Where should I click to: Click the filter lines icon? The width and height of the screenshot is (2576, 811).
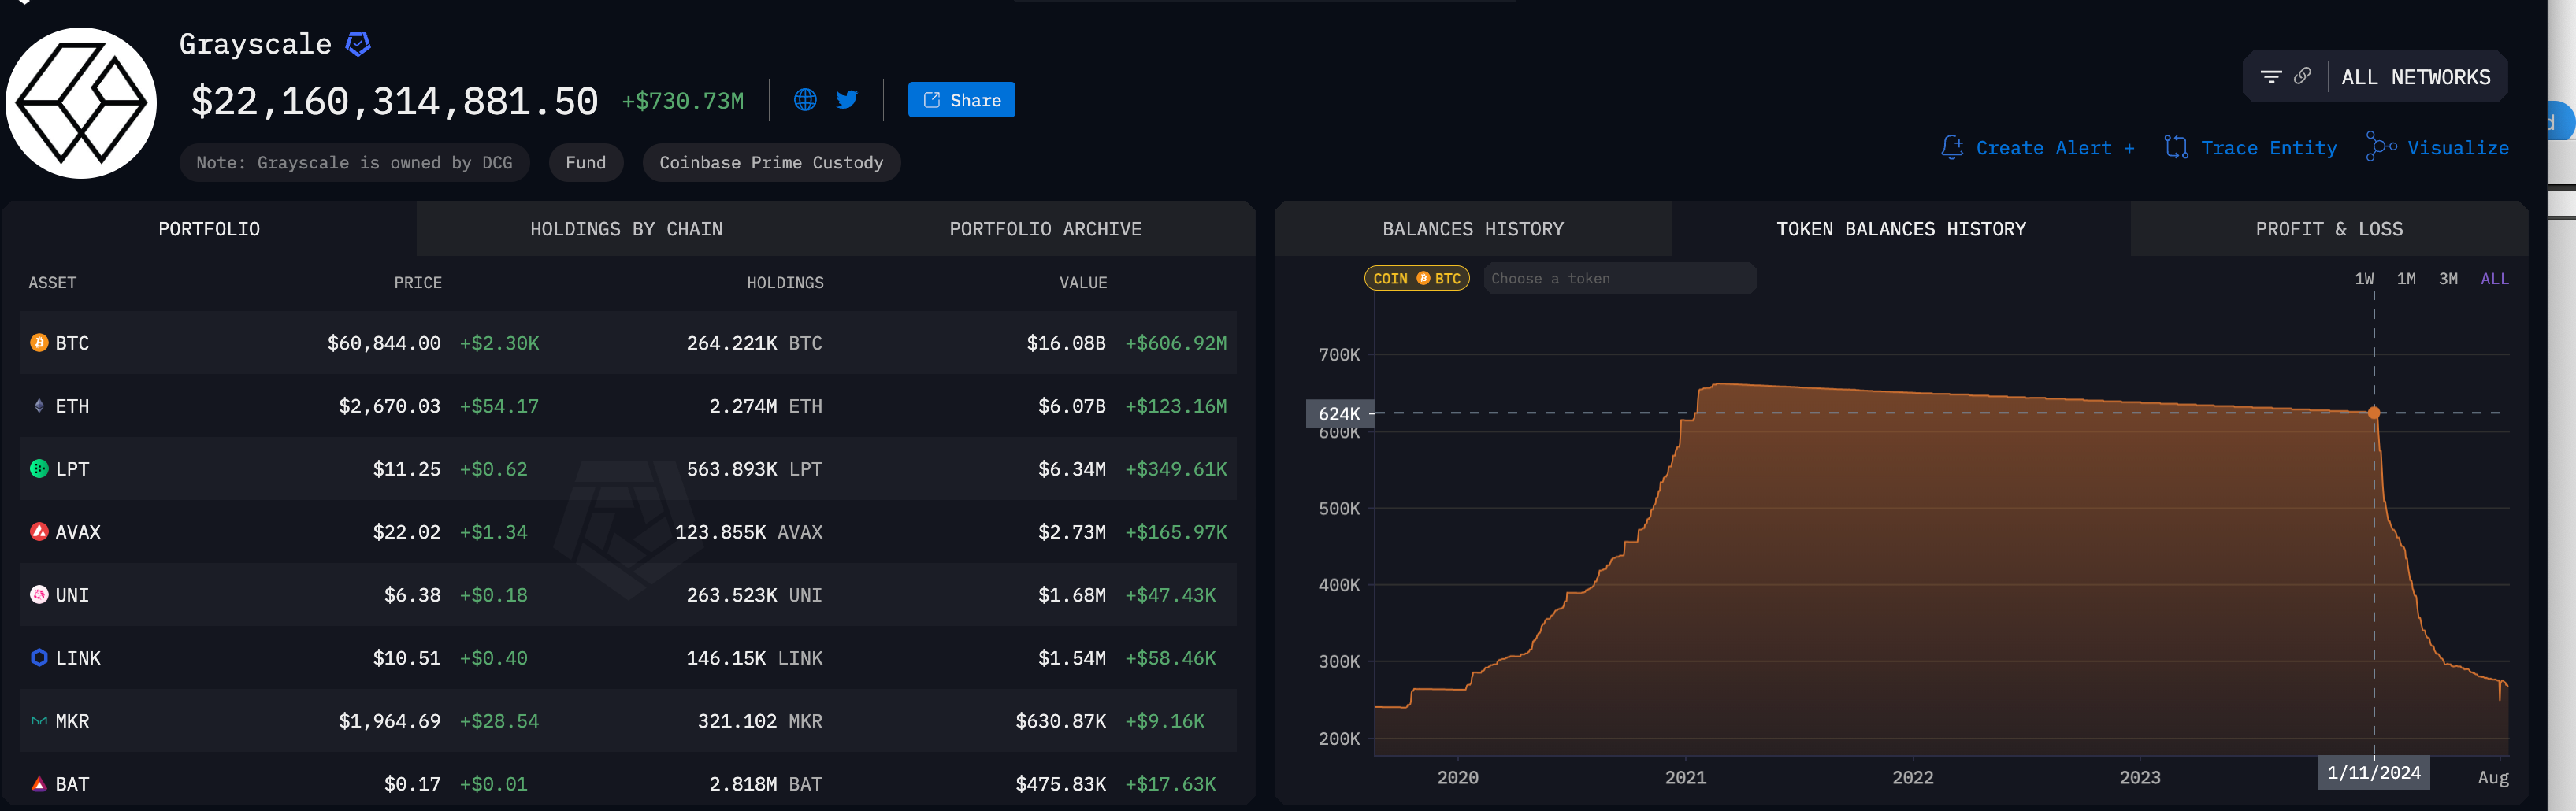point(2271,77)
